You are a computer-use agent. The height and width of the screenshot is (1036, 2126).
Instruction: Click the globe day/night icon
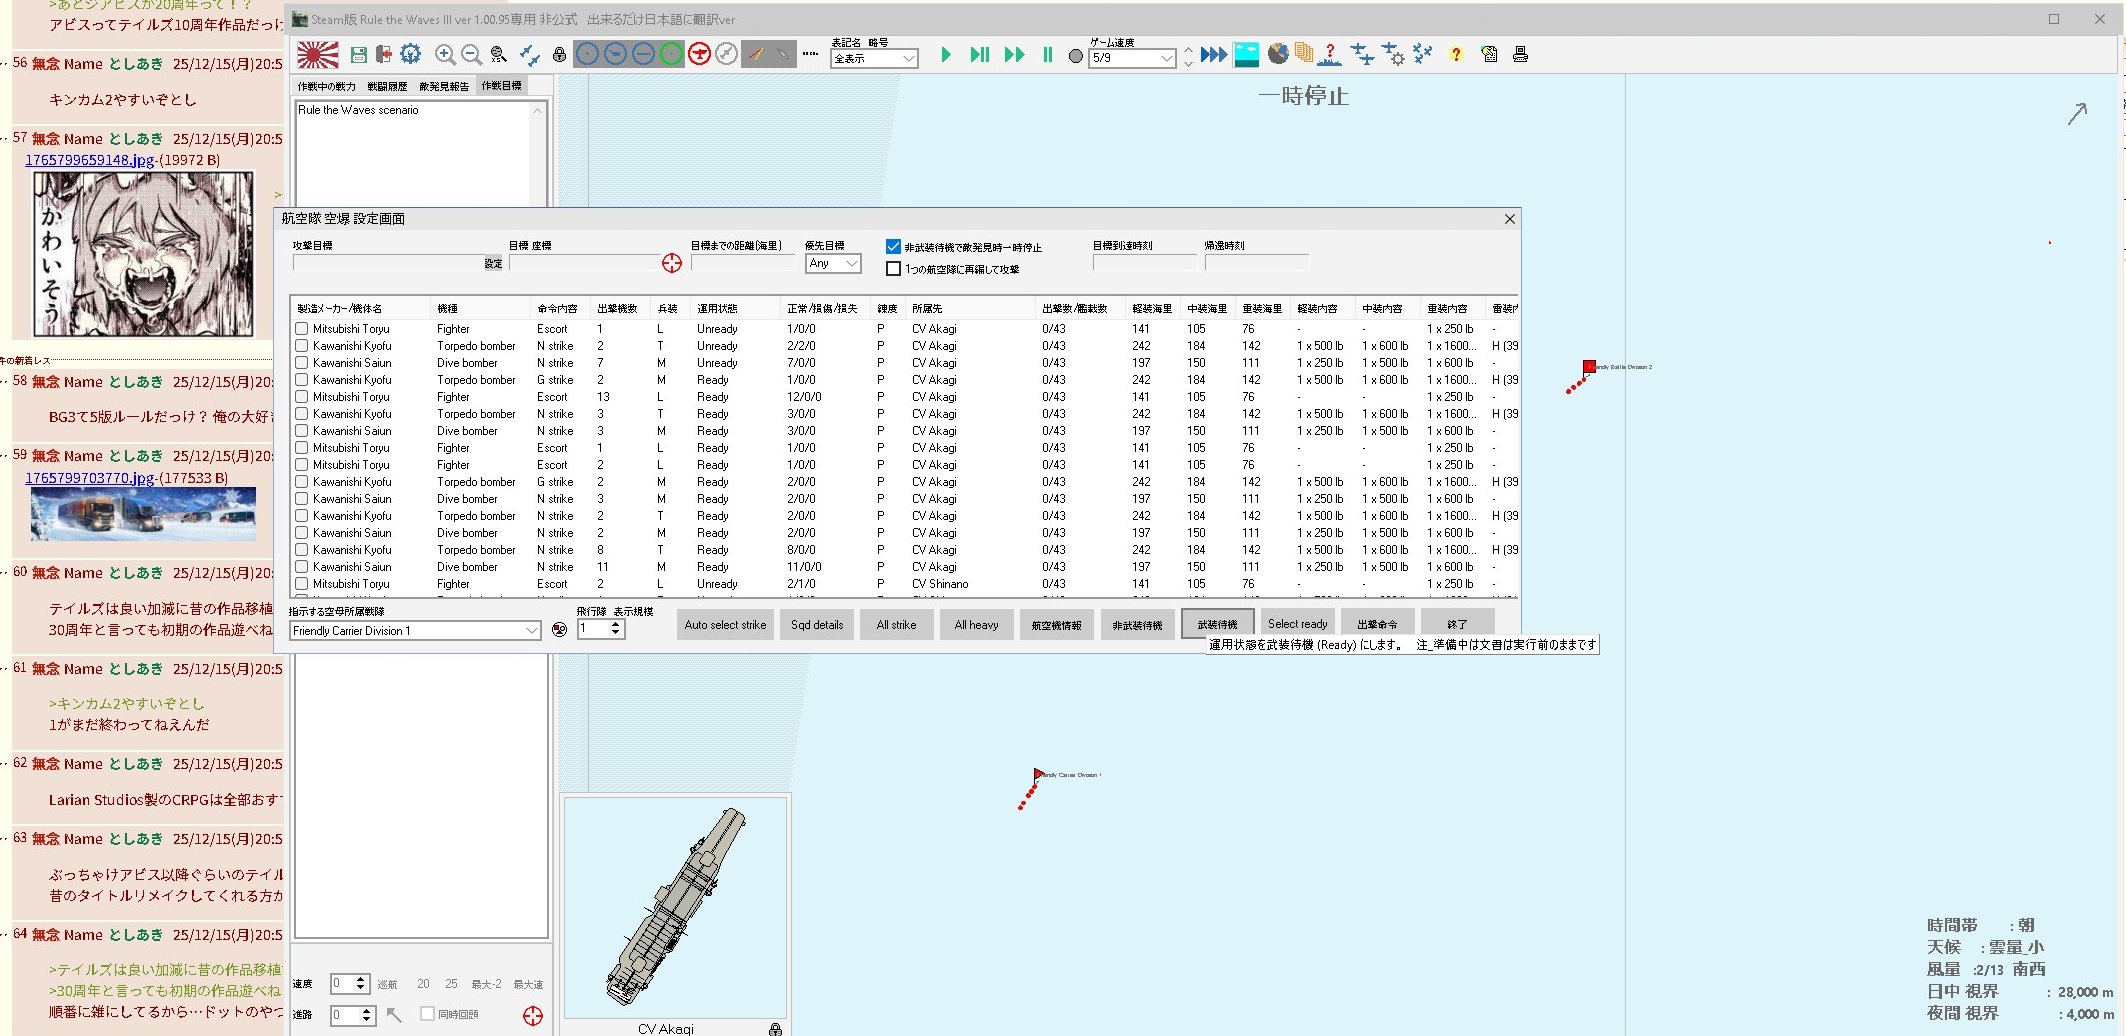pos(1277,54)
